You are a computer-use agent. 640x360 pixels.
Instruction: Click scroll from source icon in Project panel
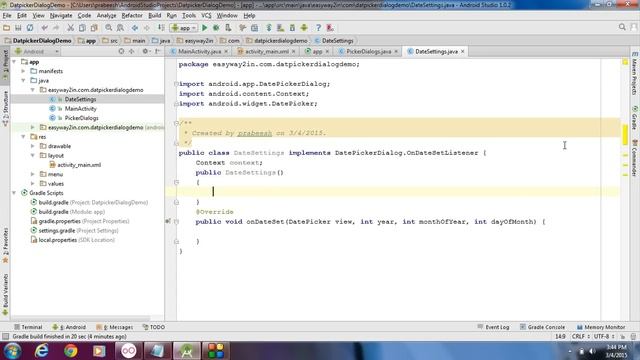point(121,51)
